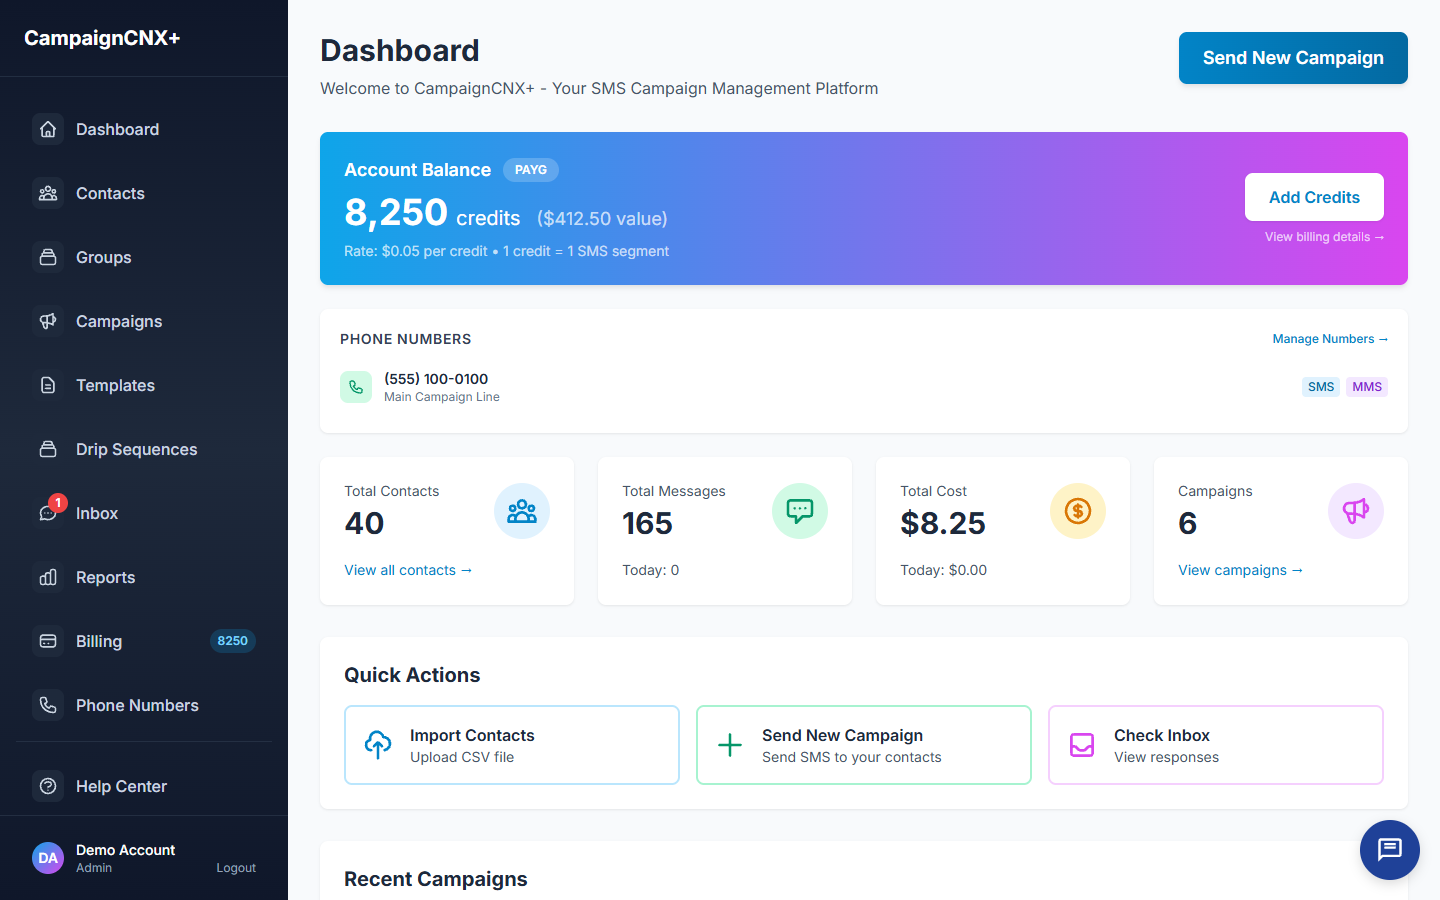This screenshot has height=900, width=1440.
Task: Click the Import Contacts quick action card
Action: click(512, 745)
